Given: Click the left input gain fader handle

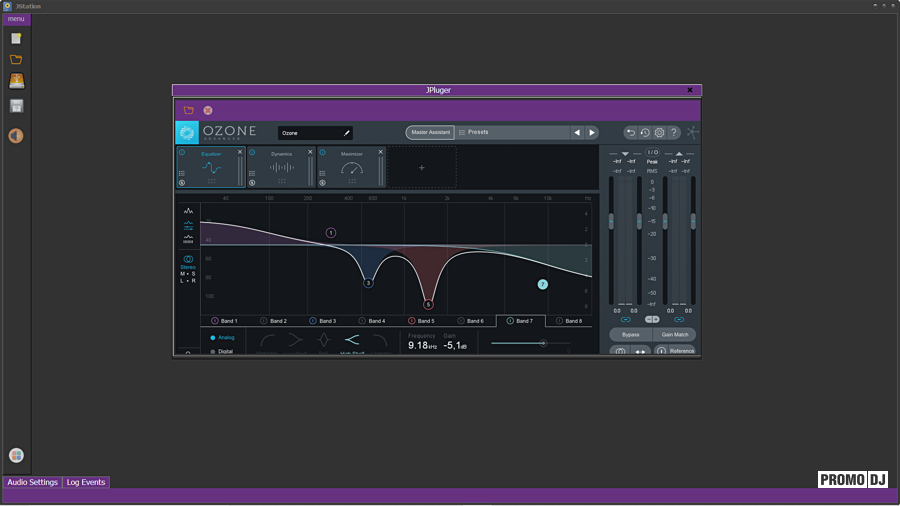Looking at the screenshot, I should pos(611,221).
